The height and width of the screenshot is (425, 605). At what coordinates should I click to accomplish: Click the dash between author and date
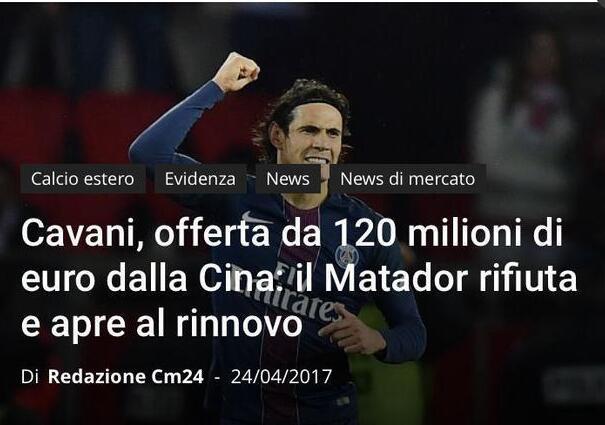[217, 377]
